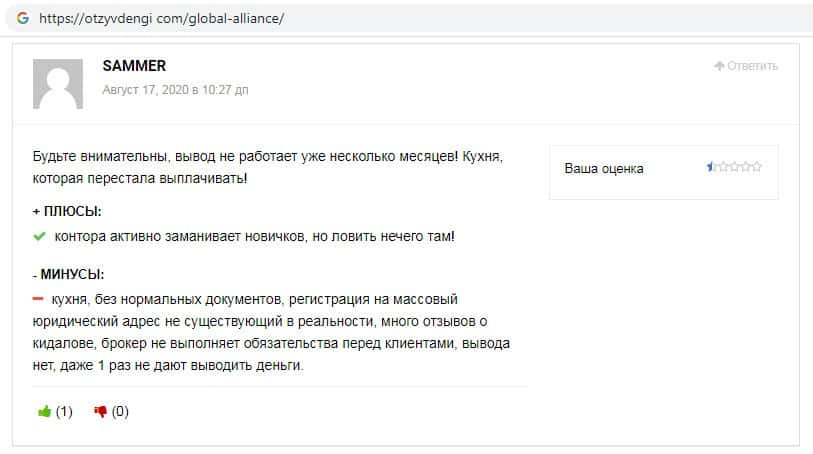Set rating to the second star

click(723, 167)
